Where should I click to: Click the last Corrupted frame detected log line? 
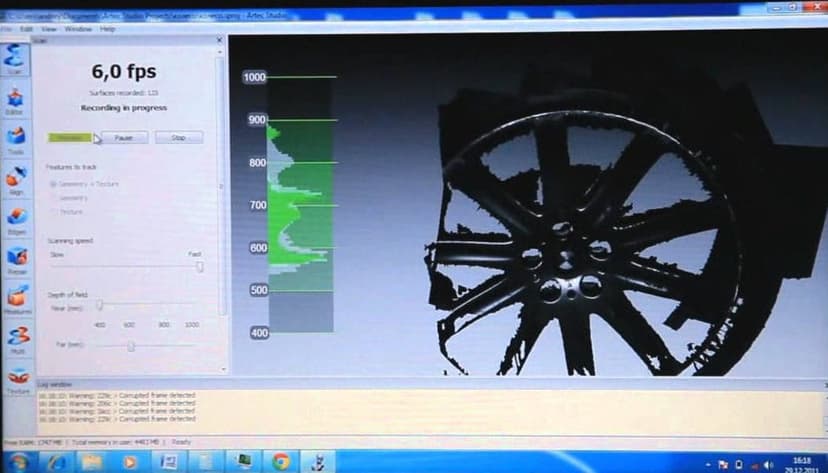coord(117,419)
